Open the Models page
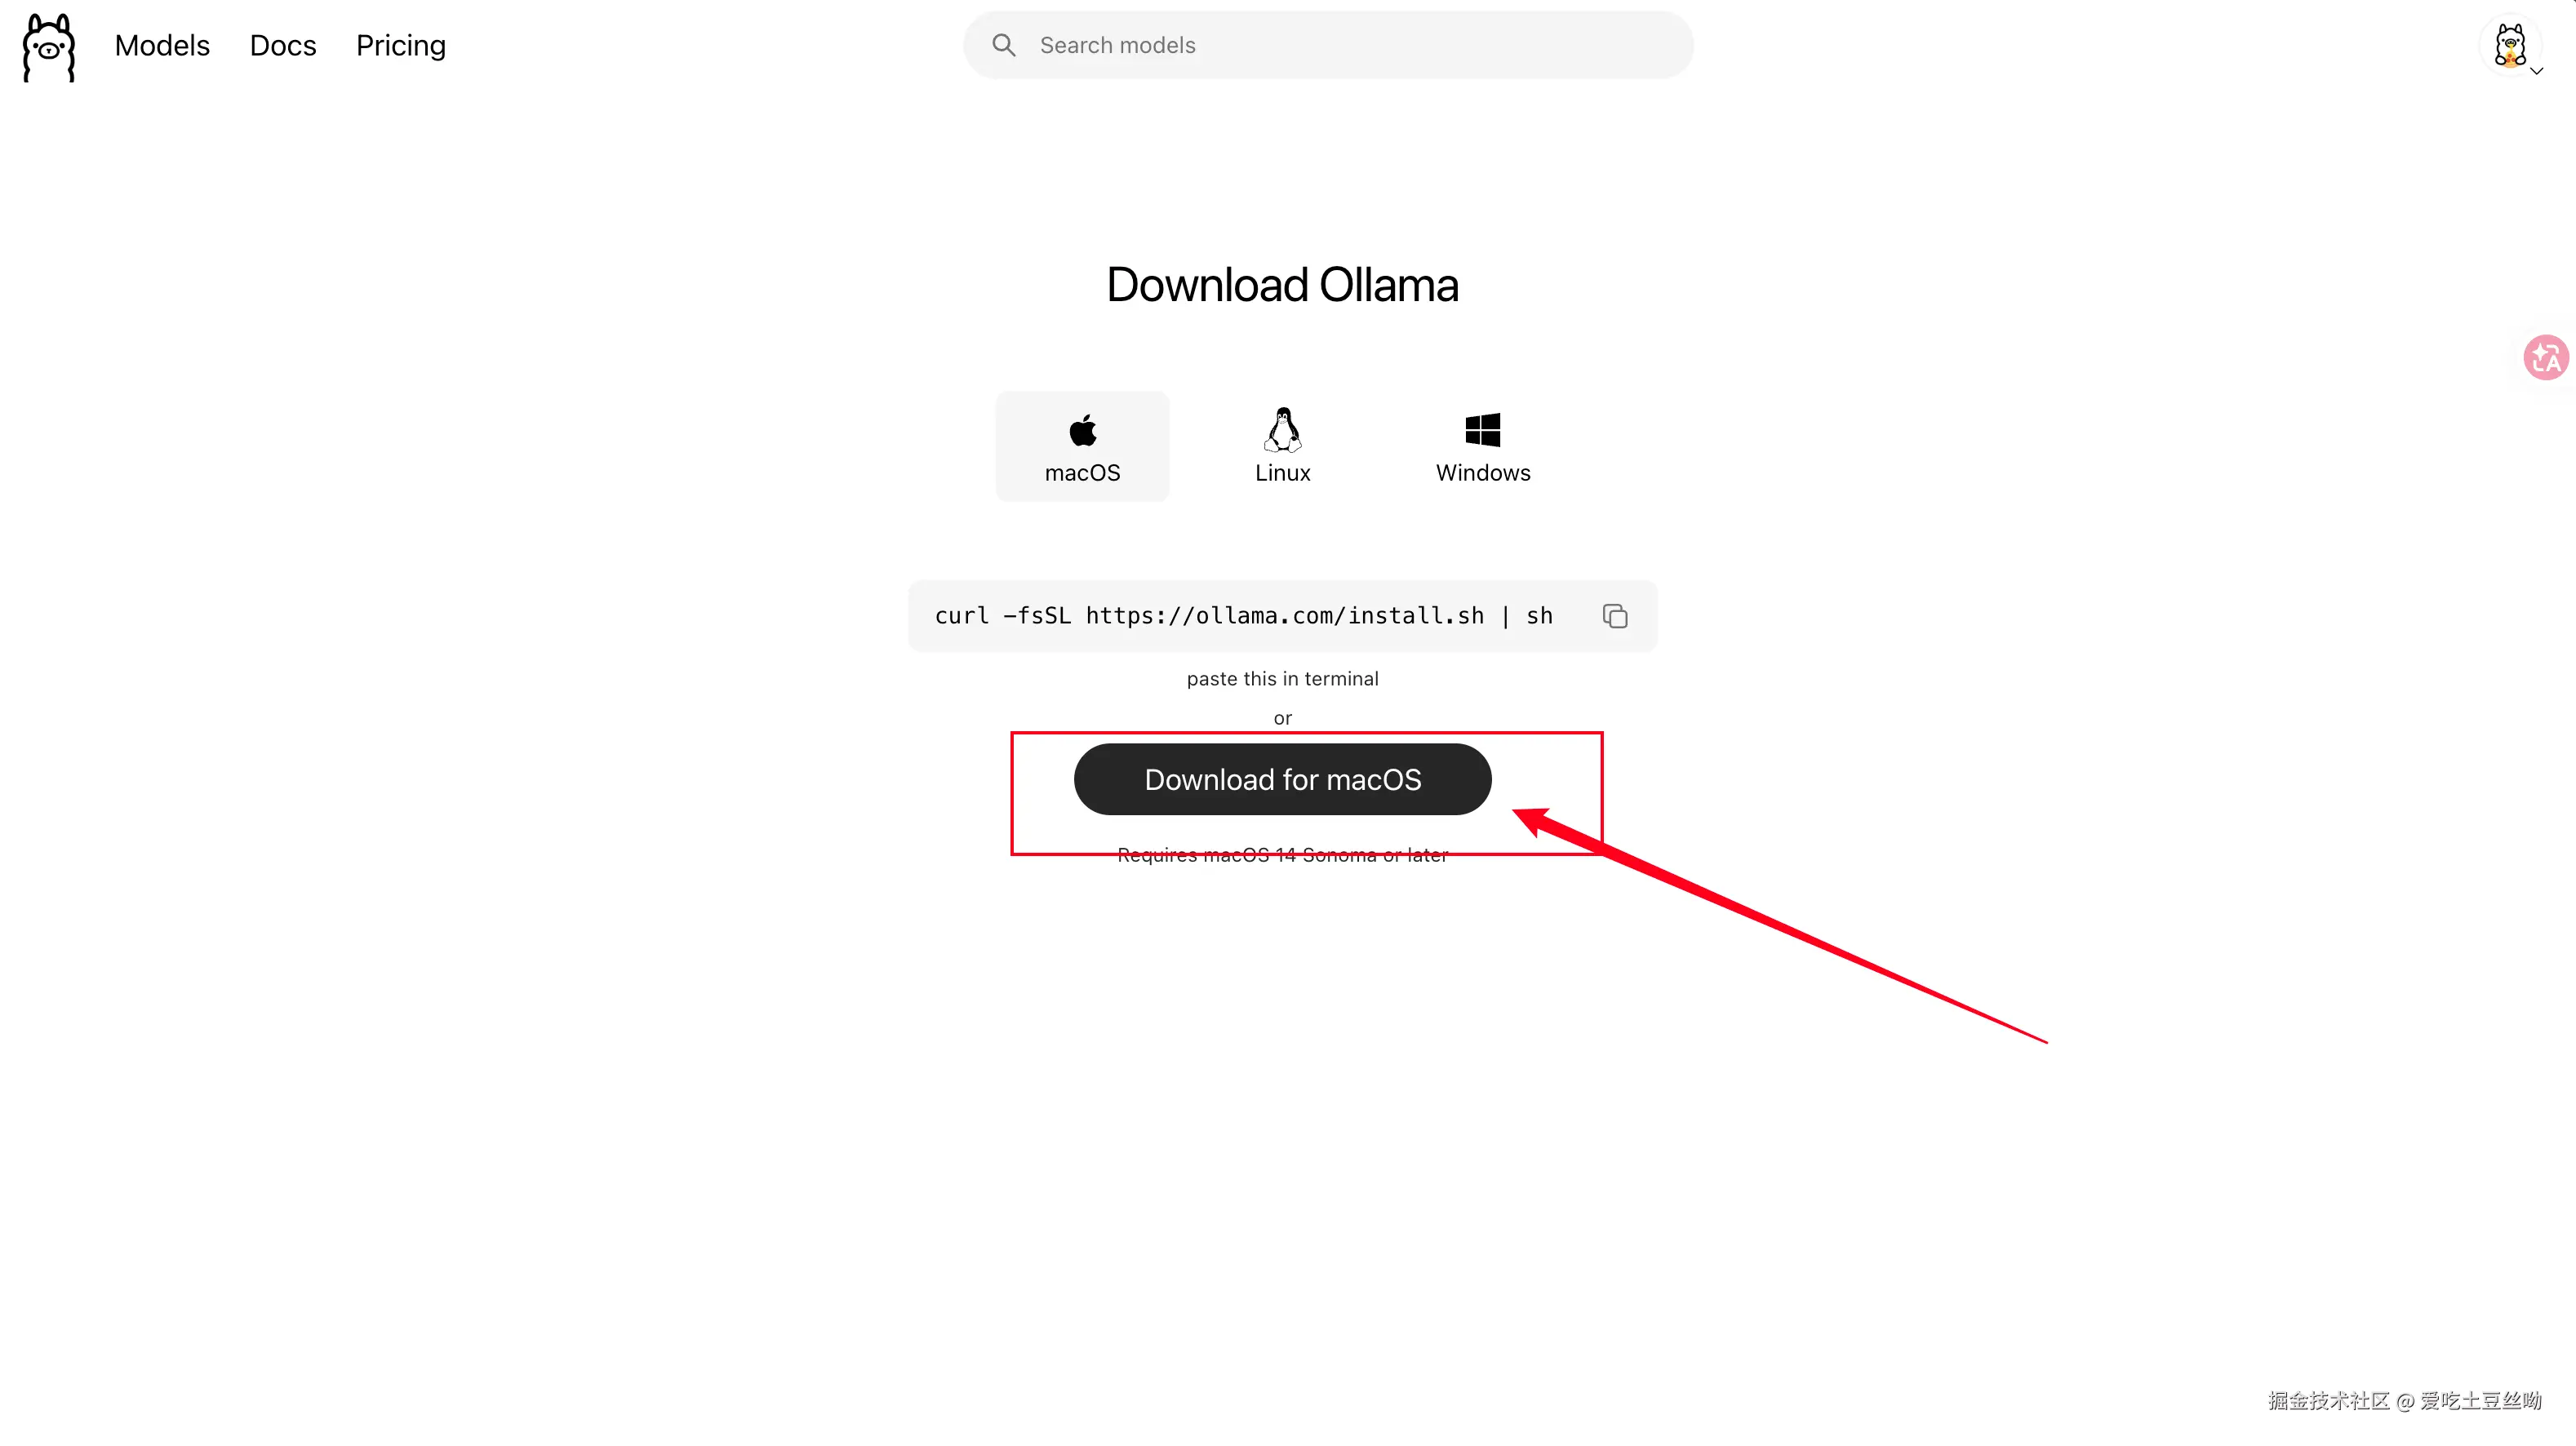Image resolution: width=2576 pixels, height=1446 pixels. pyautogui.click(x=162, y=45)
